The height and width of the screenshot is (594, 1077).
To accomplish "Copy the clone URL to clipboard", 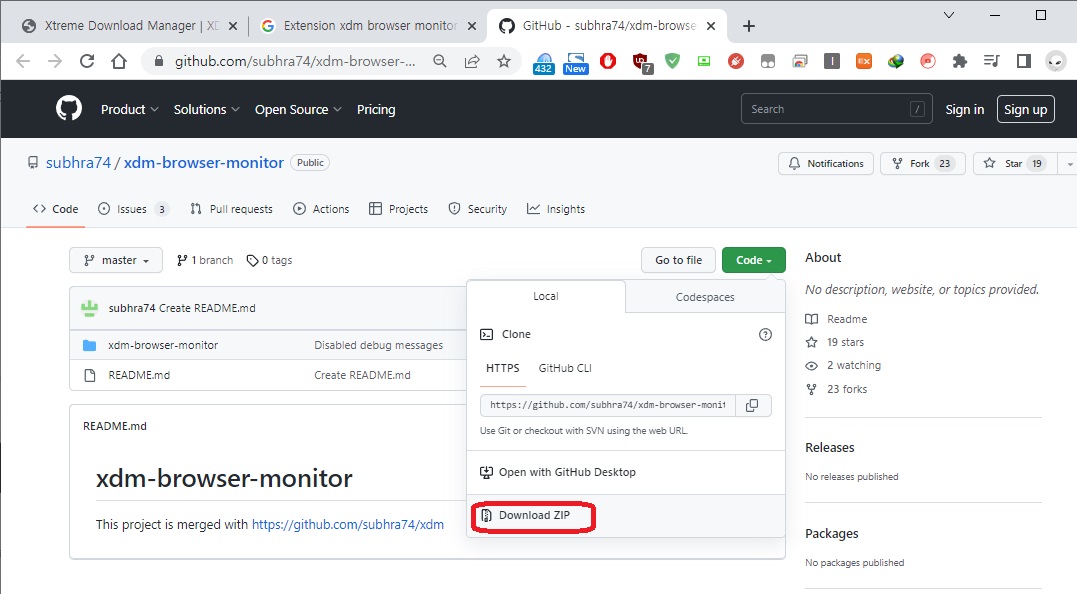I will pyautogui.click(x=752, y=405).
